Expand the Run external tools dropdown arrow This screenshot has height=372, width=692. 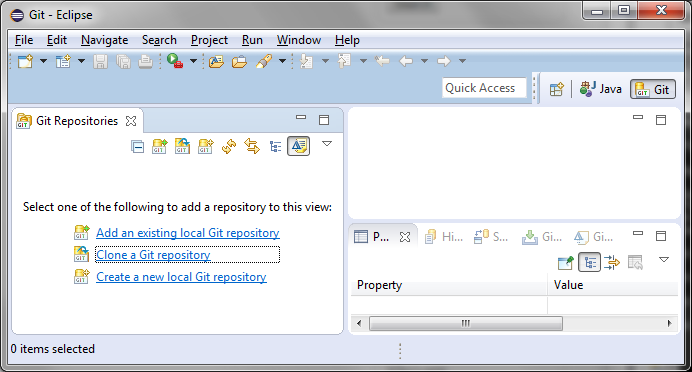pos(193,61)
